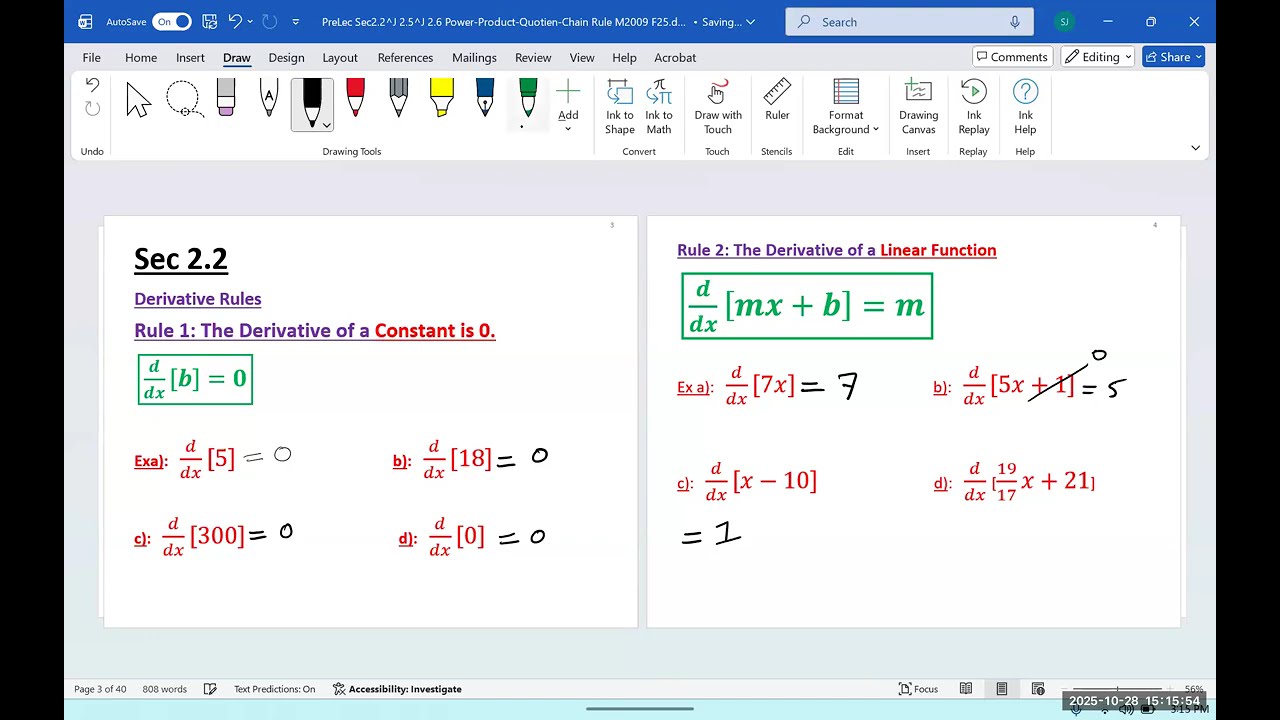
Task: Enable Draw with Touch
Action: [718, 107]
